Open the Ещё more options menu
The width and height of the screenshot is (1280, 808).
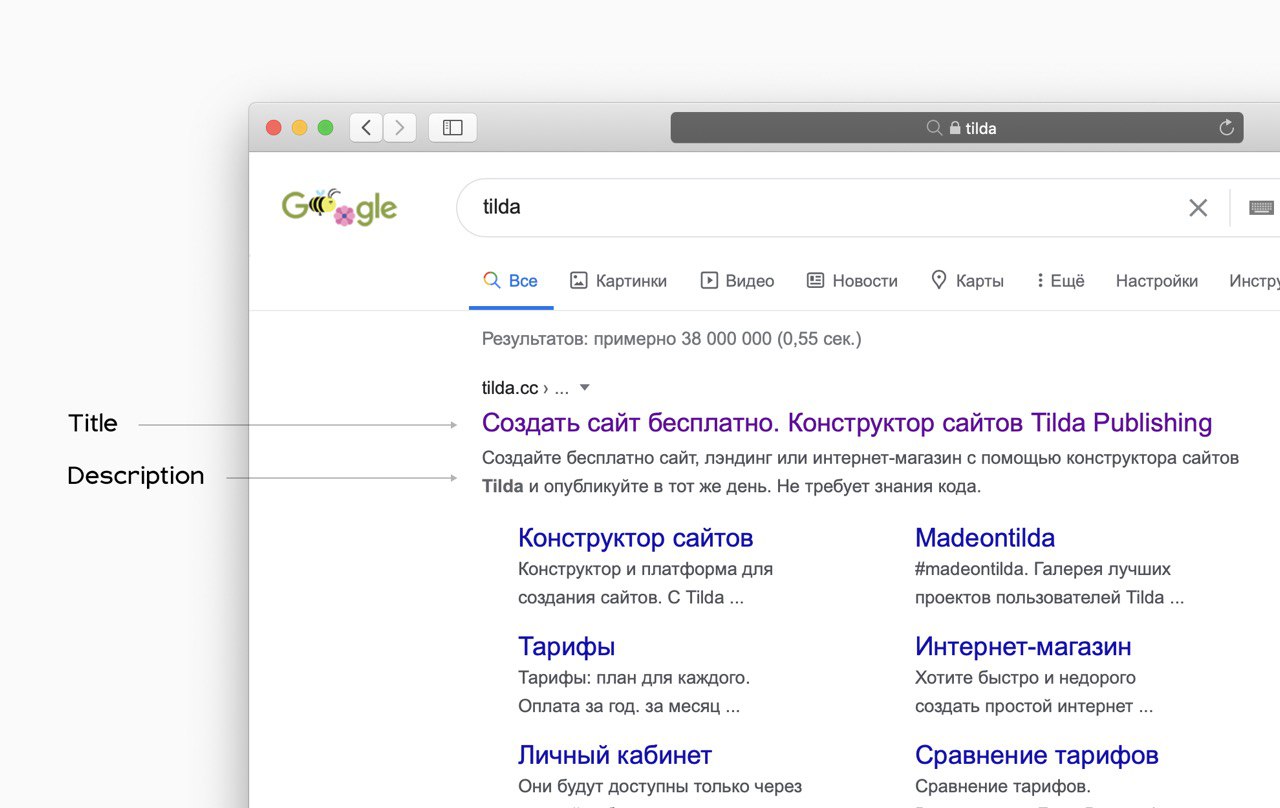[x=1060, y=281]
